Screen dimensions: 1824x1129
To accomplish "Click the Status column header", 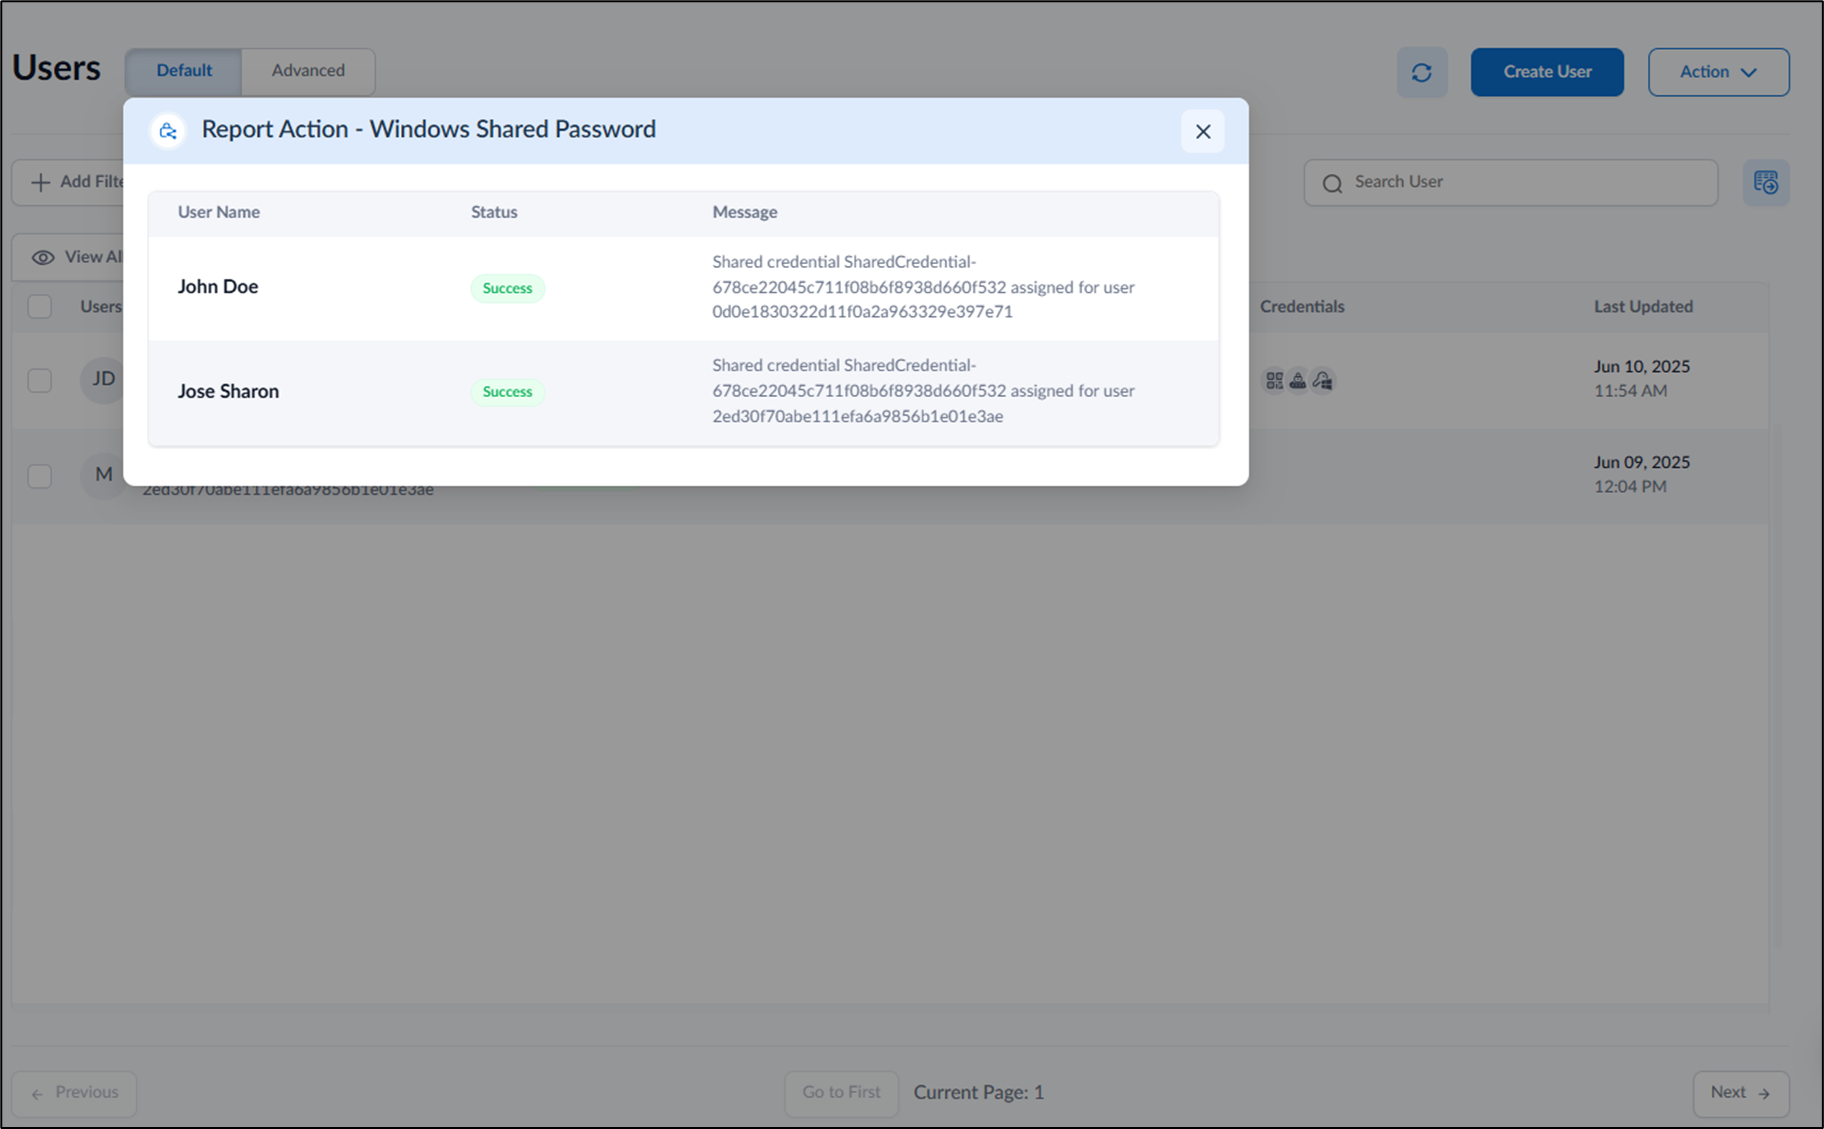I will point(494,212).
